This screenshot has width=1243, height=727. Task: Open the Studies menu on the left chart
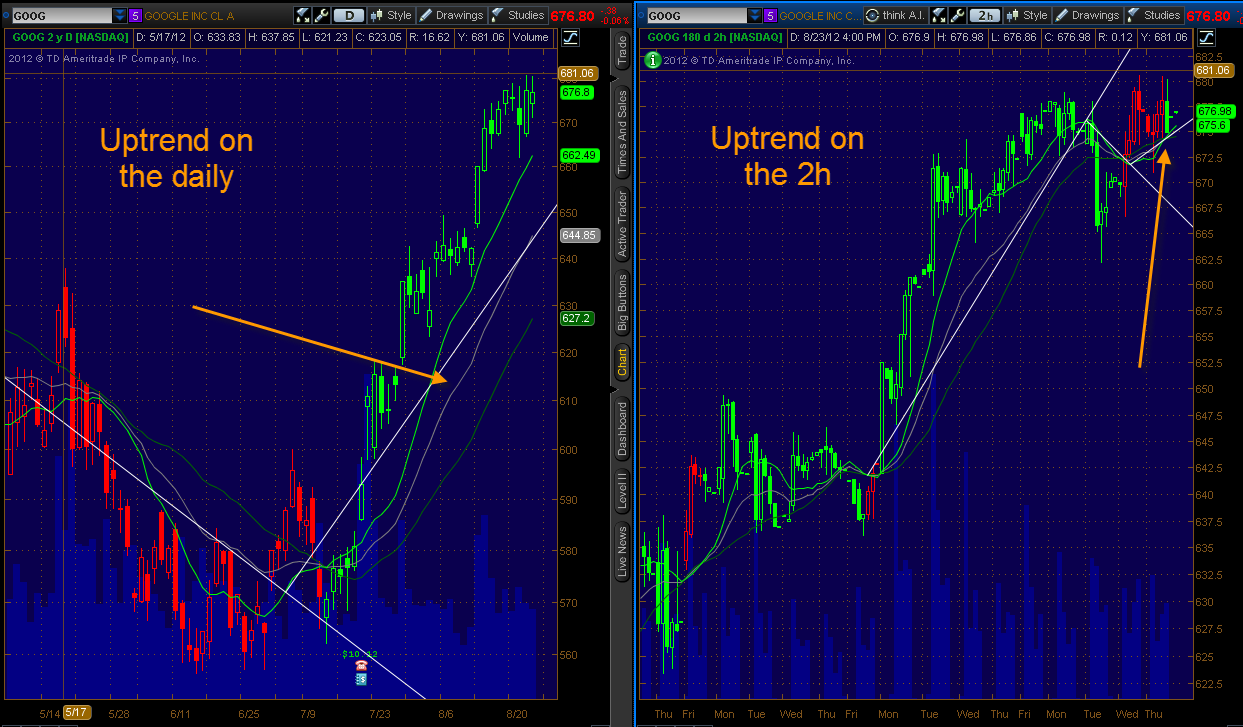(518, 16)
